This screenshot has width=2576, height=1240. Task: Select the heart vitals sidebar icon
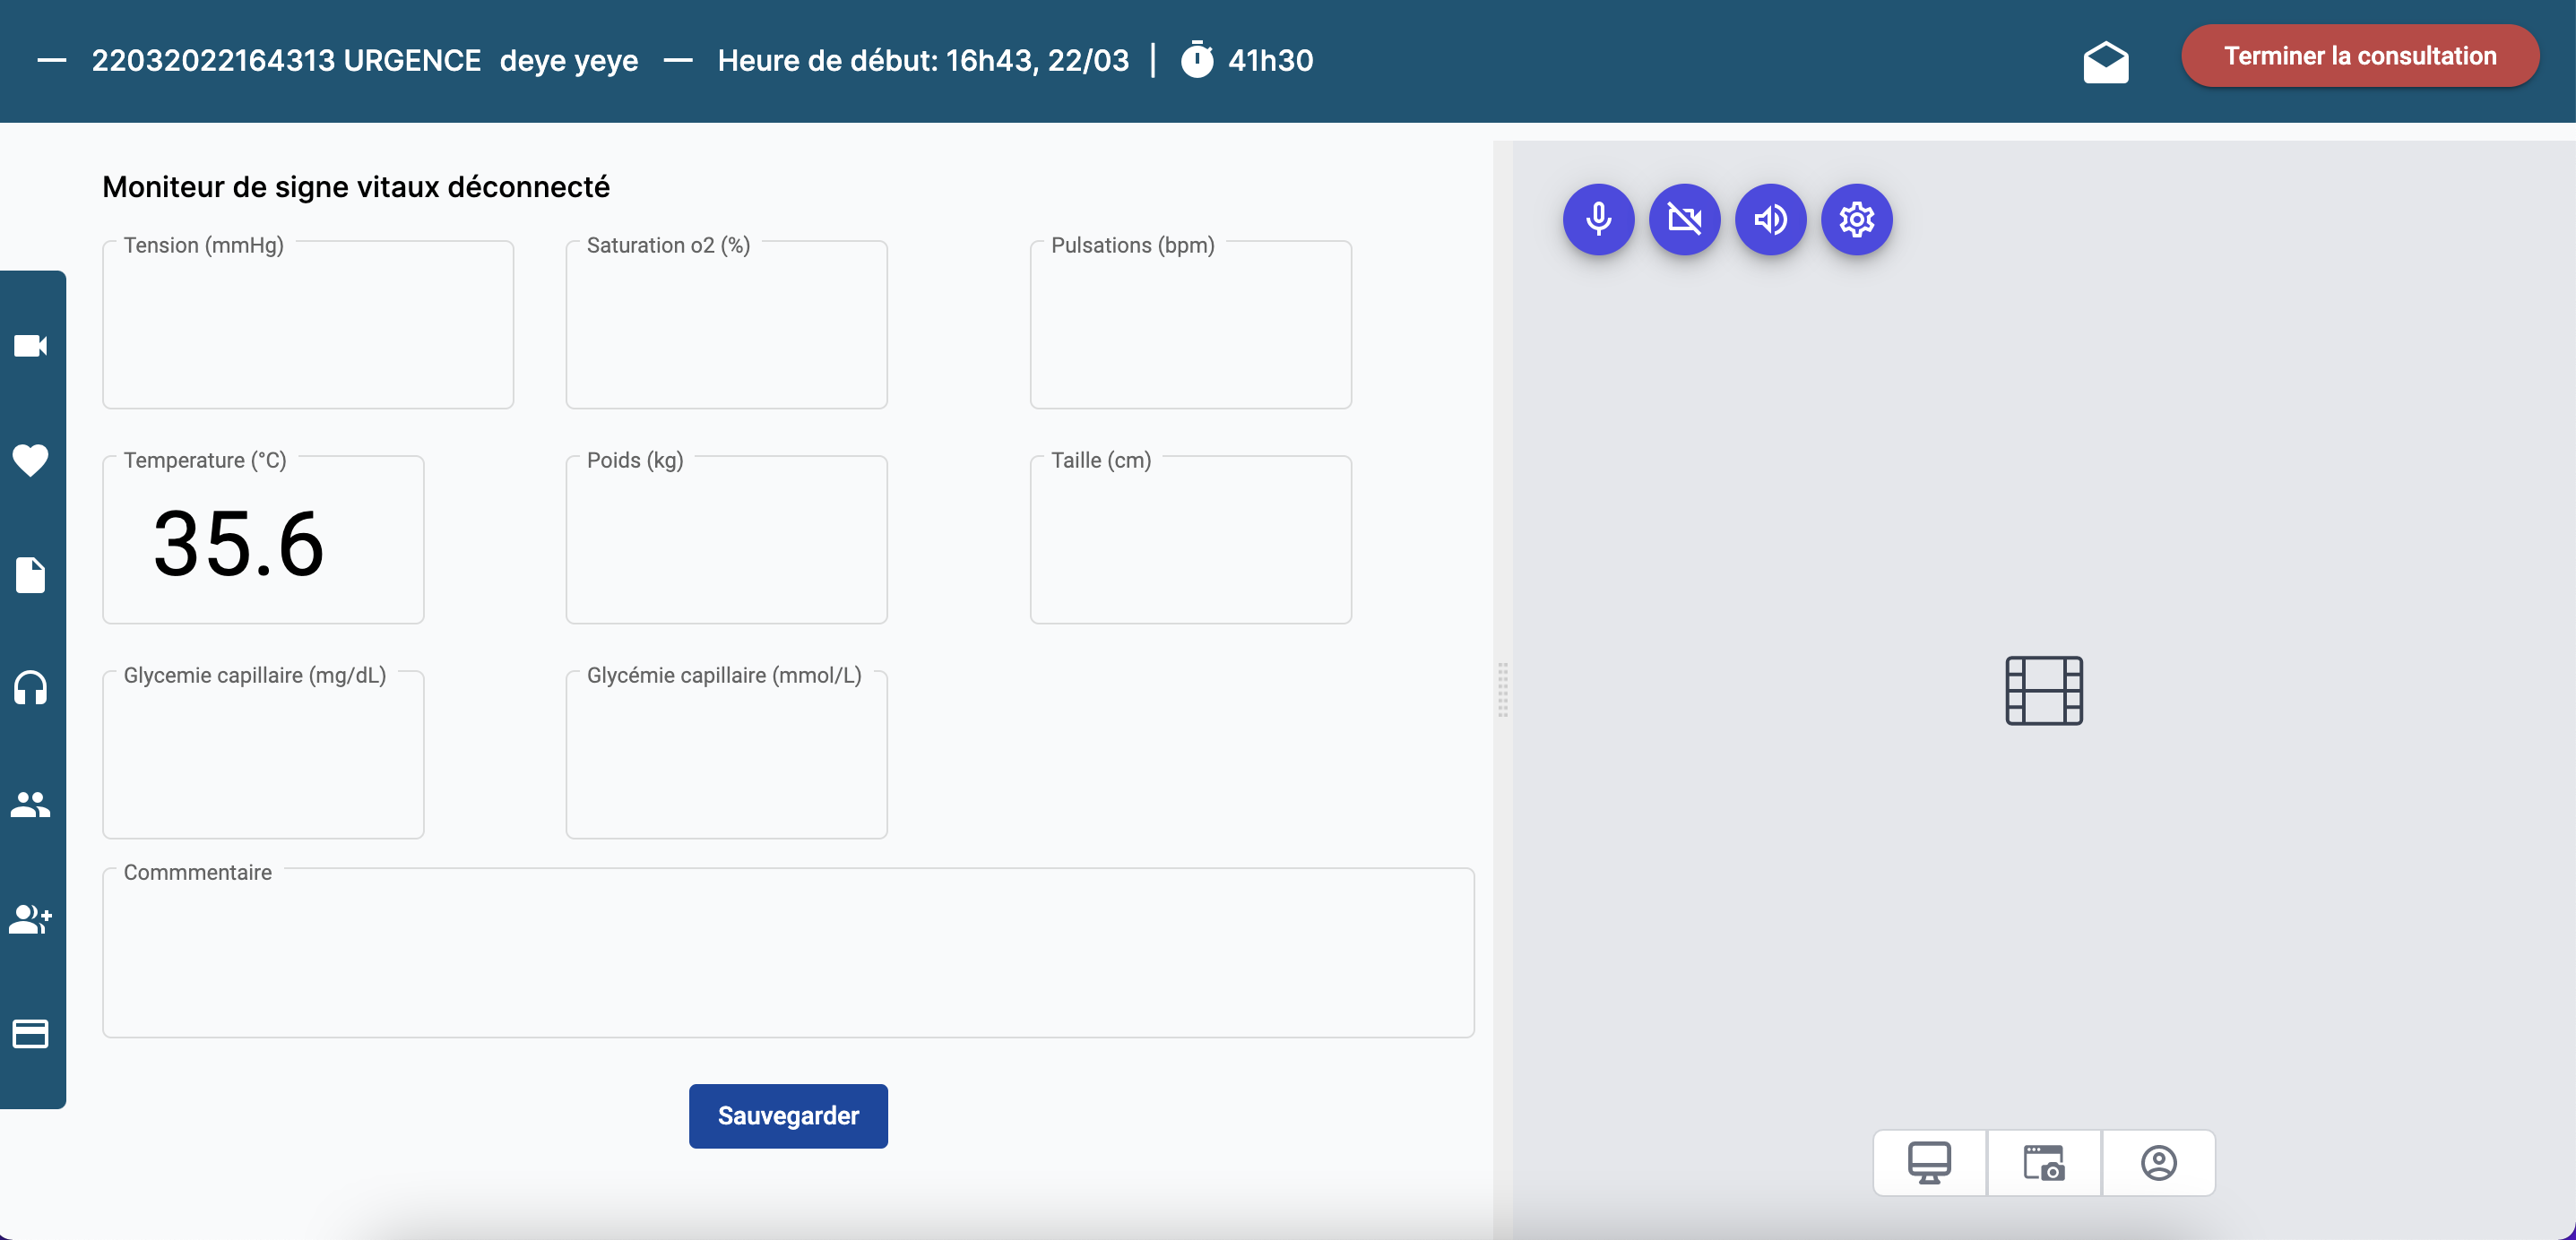coord(30,460)
